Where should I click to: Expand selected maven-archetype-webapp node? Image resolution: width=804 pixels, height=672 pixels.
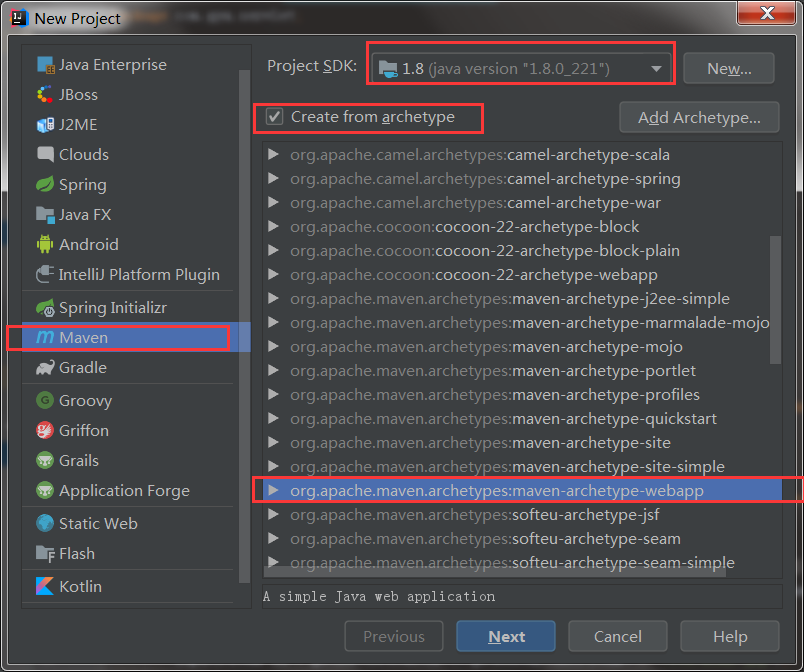273,491
